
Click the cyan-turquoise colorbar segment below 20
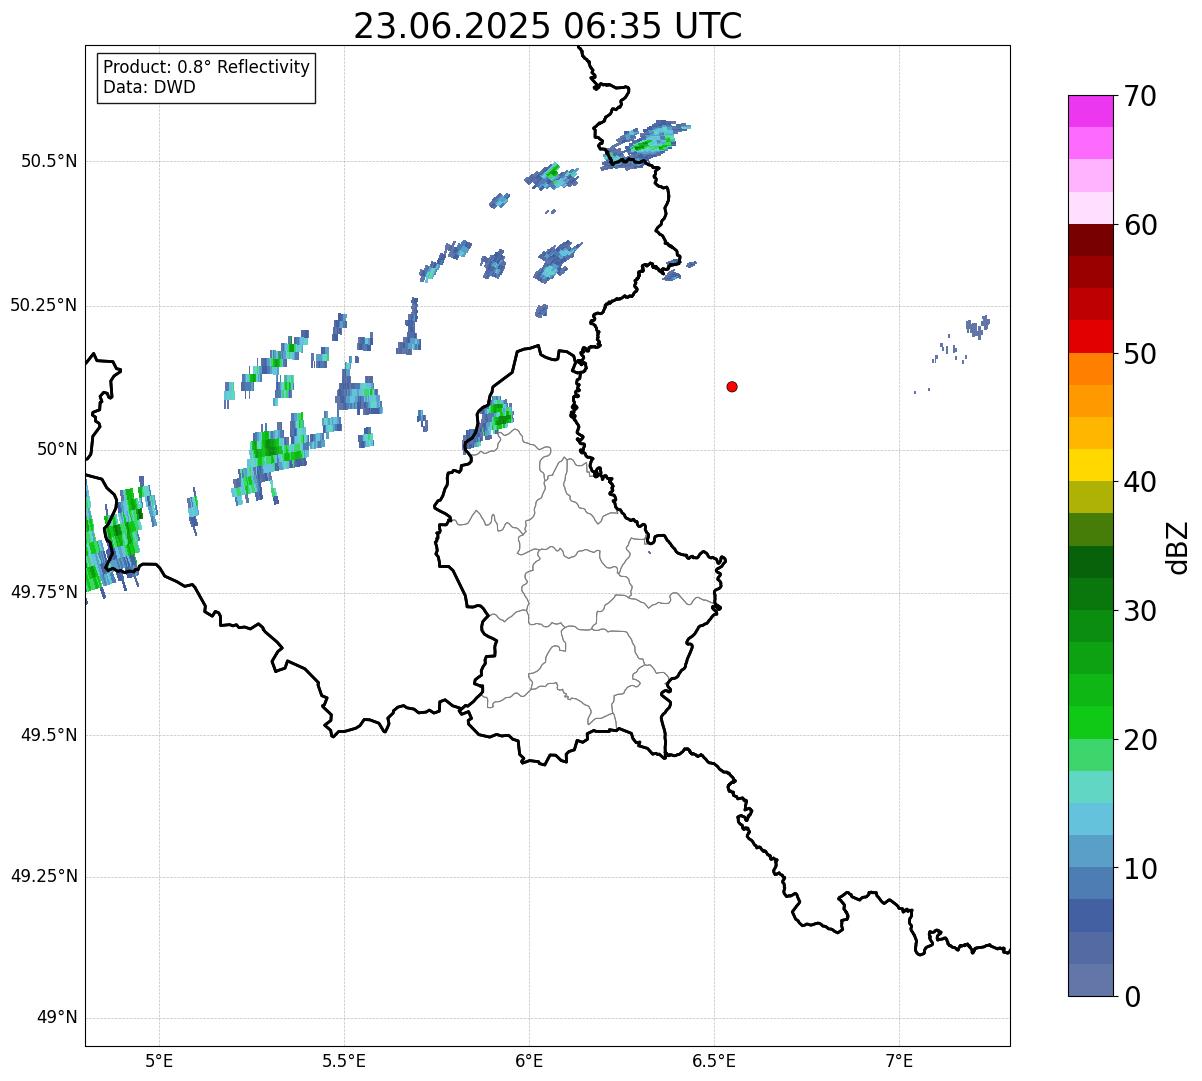(x=1091, y=787)
